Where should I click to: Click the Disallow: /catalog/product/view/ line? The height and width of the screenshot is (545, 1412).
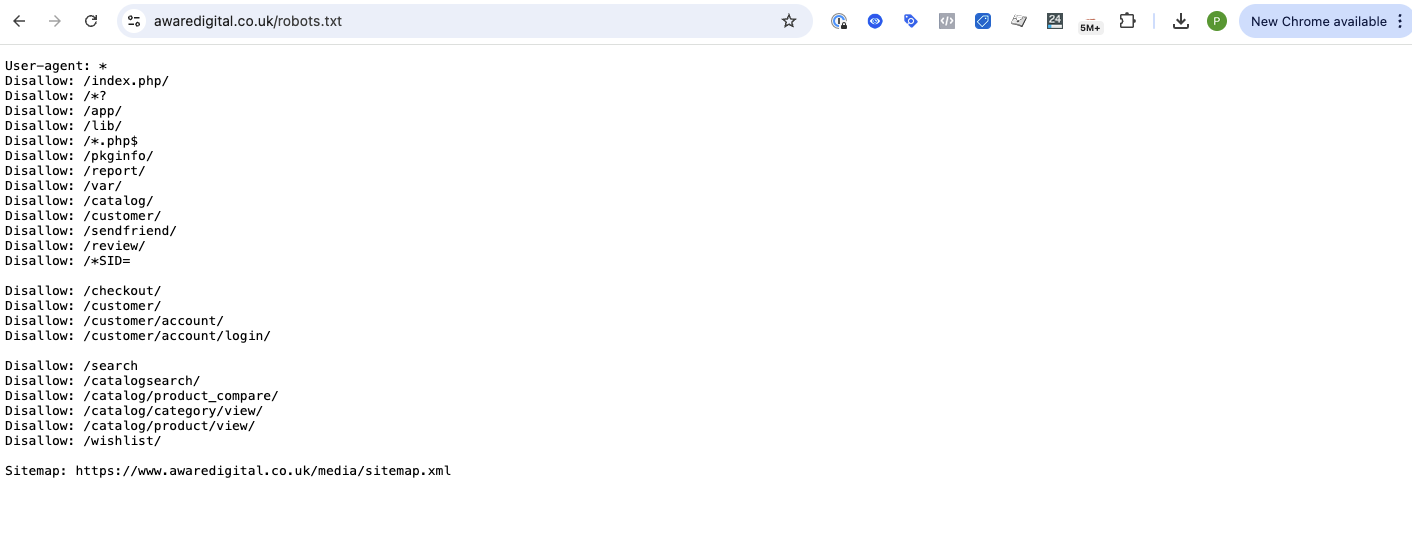tap(130, 426)
